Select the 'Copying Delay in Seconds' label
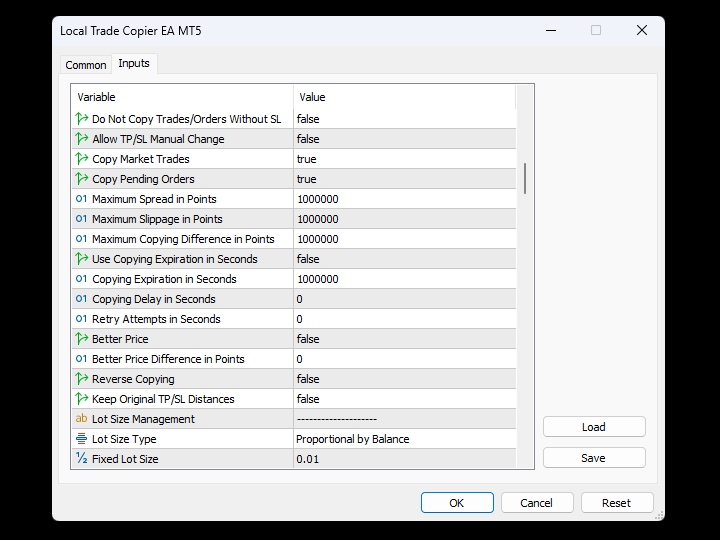 click(153, 299)
